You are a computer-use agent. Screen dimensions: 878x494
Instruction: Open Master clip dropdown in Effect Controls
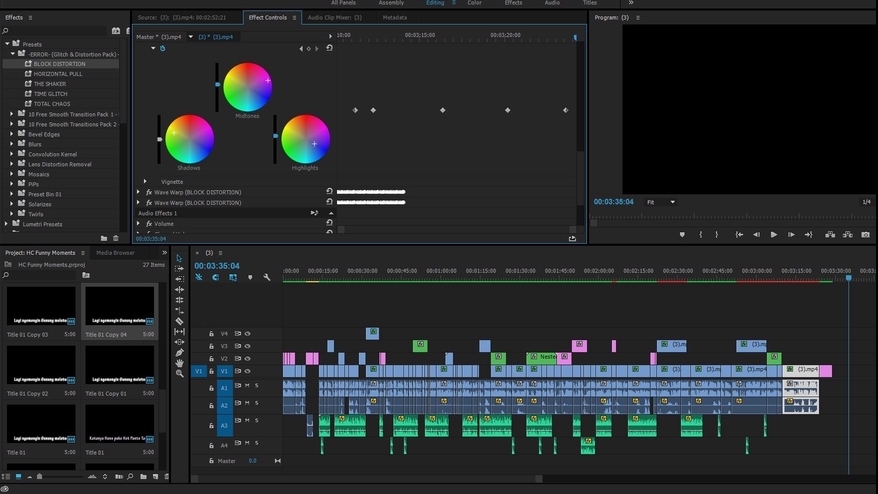point(190,37)
